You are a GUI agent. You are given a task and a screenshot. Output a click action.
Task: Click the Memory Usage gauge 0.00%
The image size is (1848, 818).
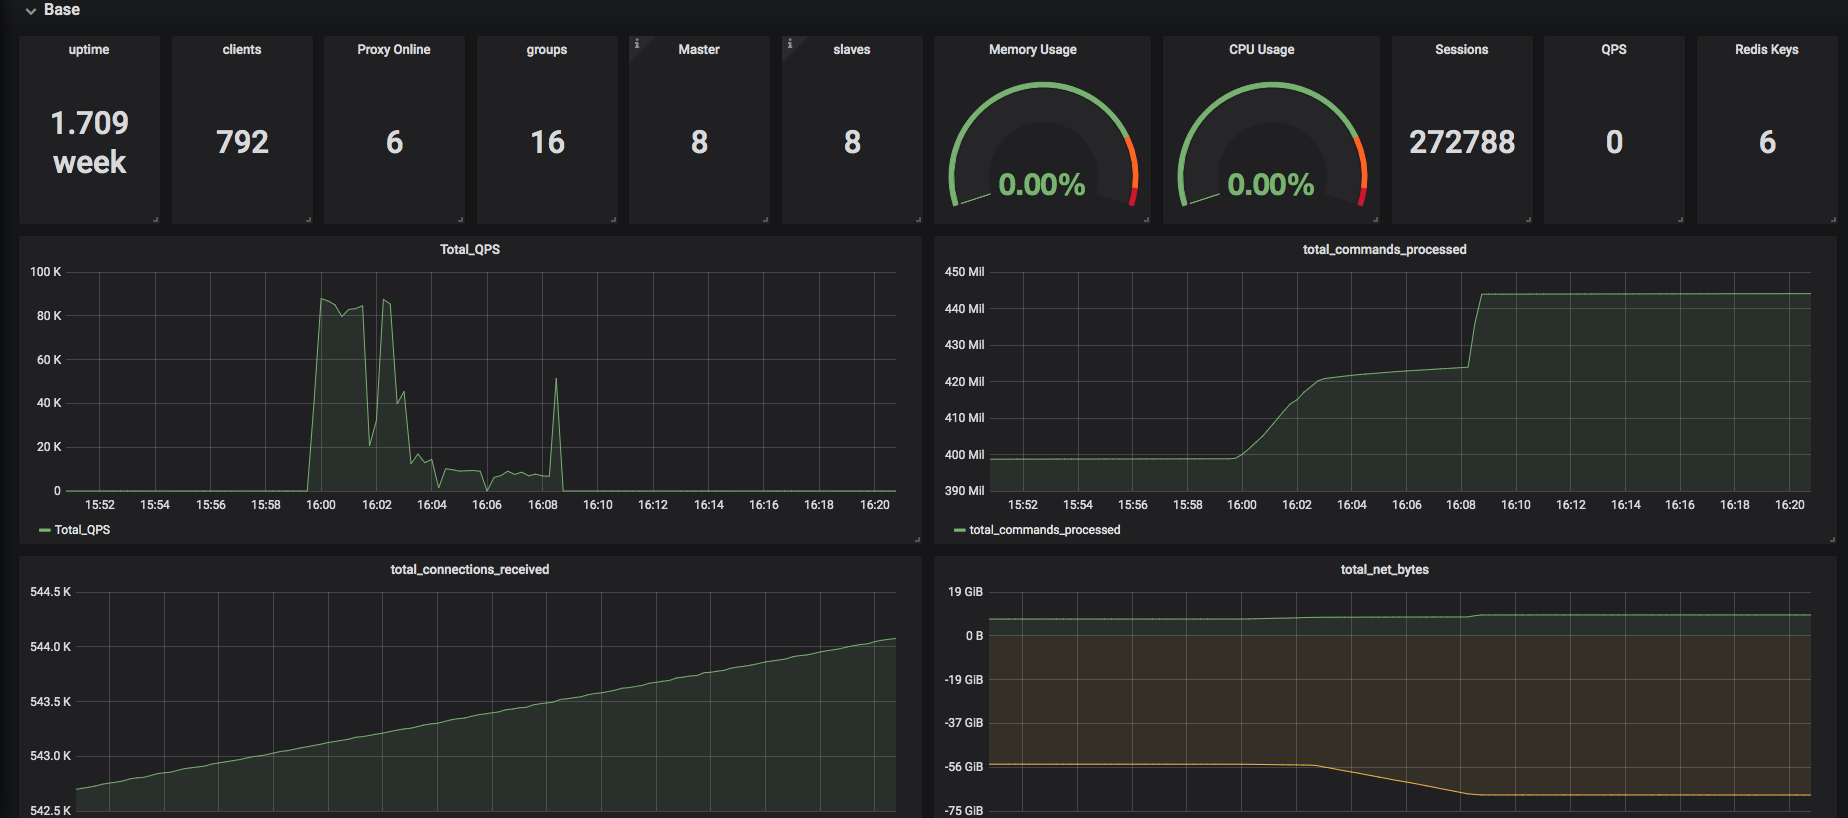tap(1042, 184)
